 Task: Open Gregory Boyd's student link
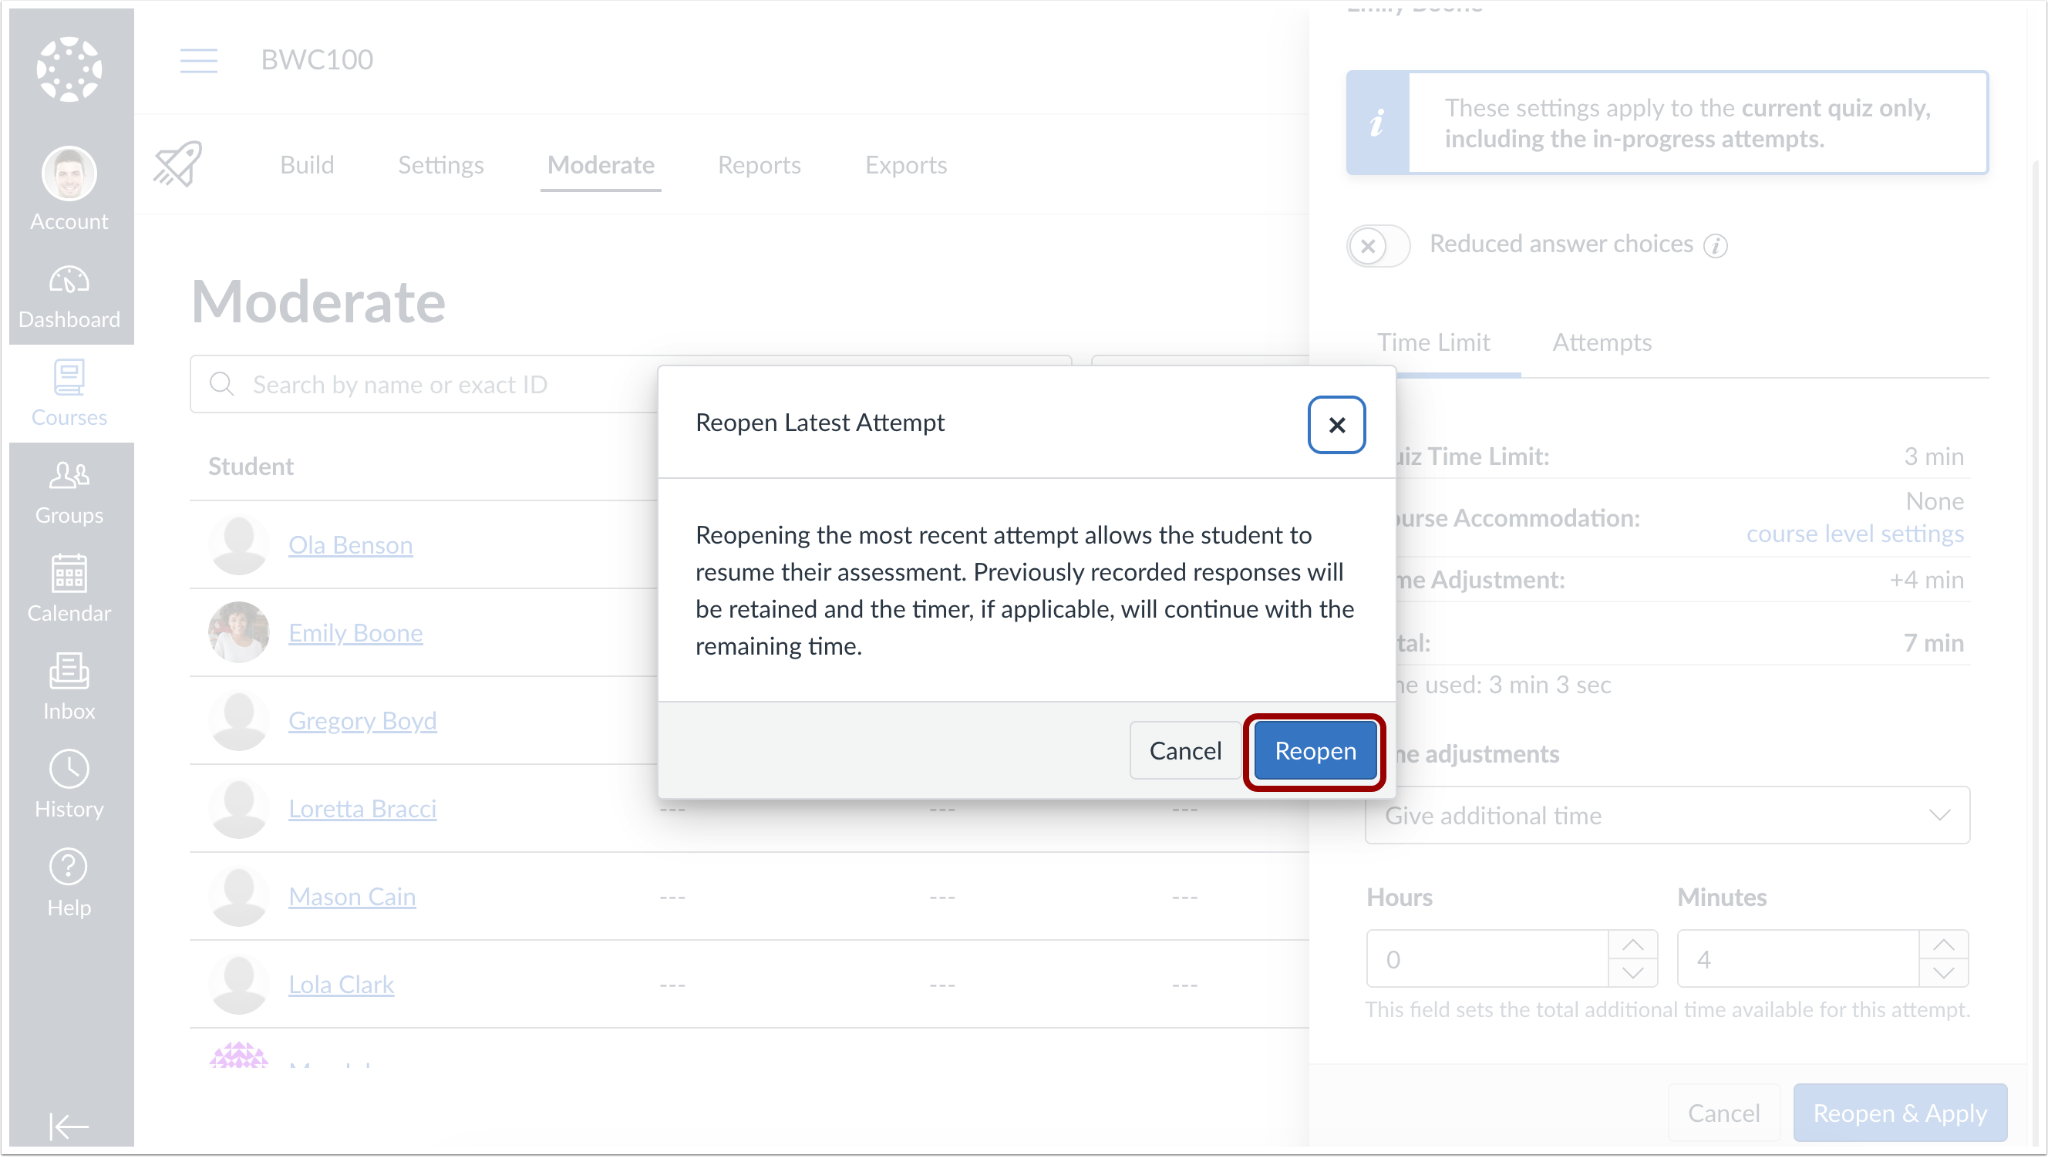(x=362, y=721)
